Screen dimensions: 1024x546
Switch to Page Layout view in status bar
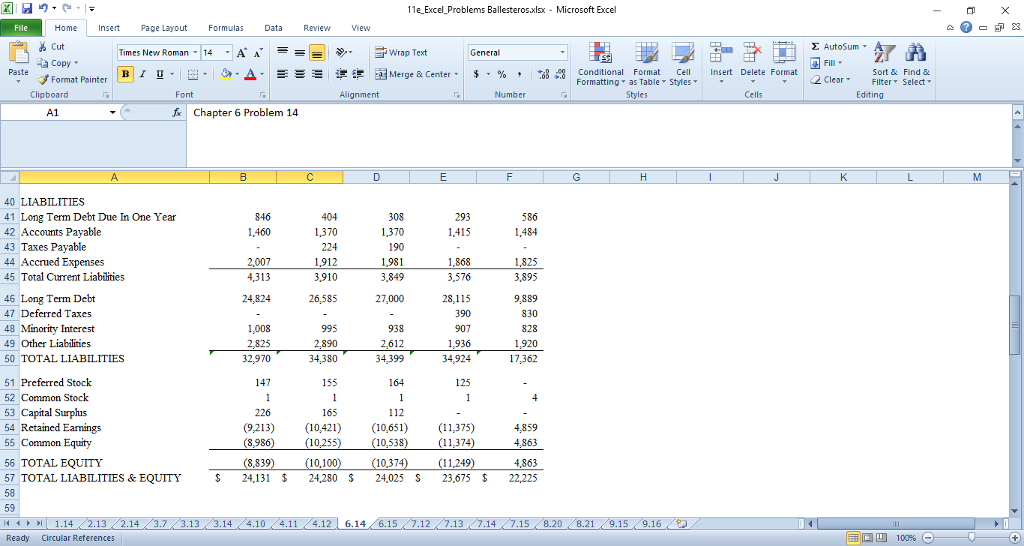(867, 538)
